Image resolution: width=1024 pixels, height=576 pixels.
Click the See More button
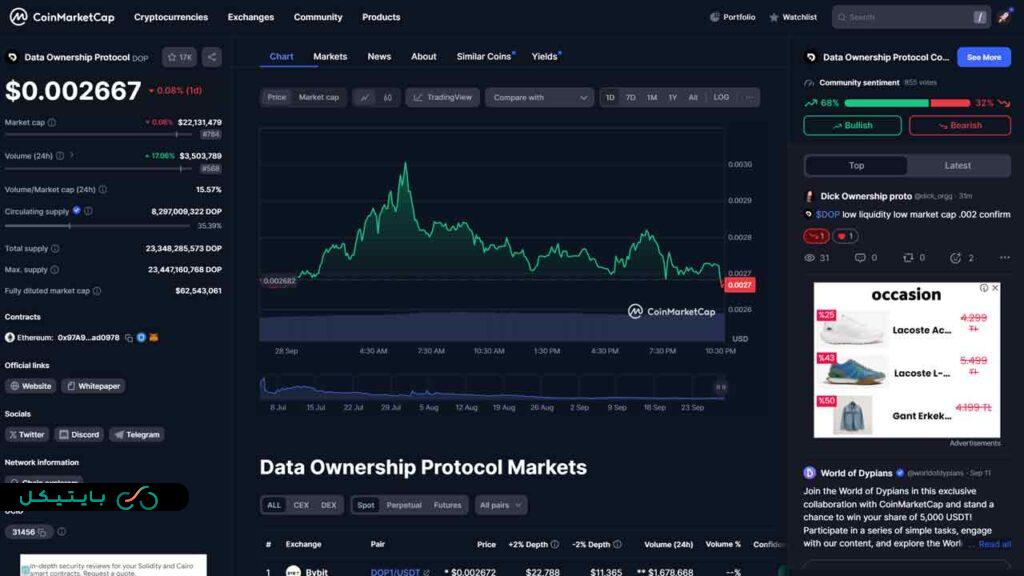(983, 57)
